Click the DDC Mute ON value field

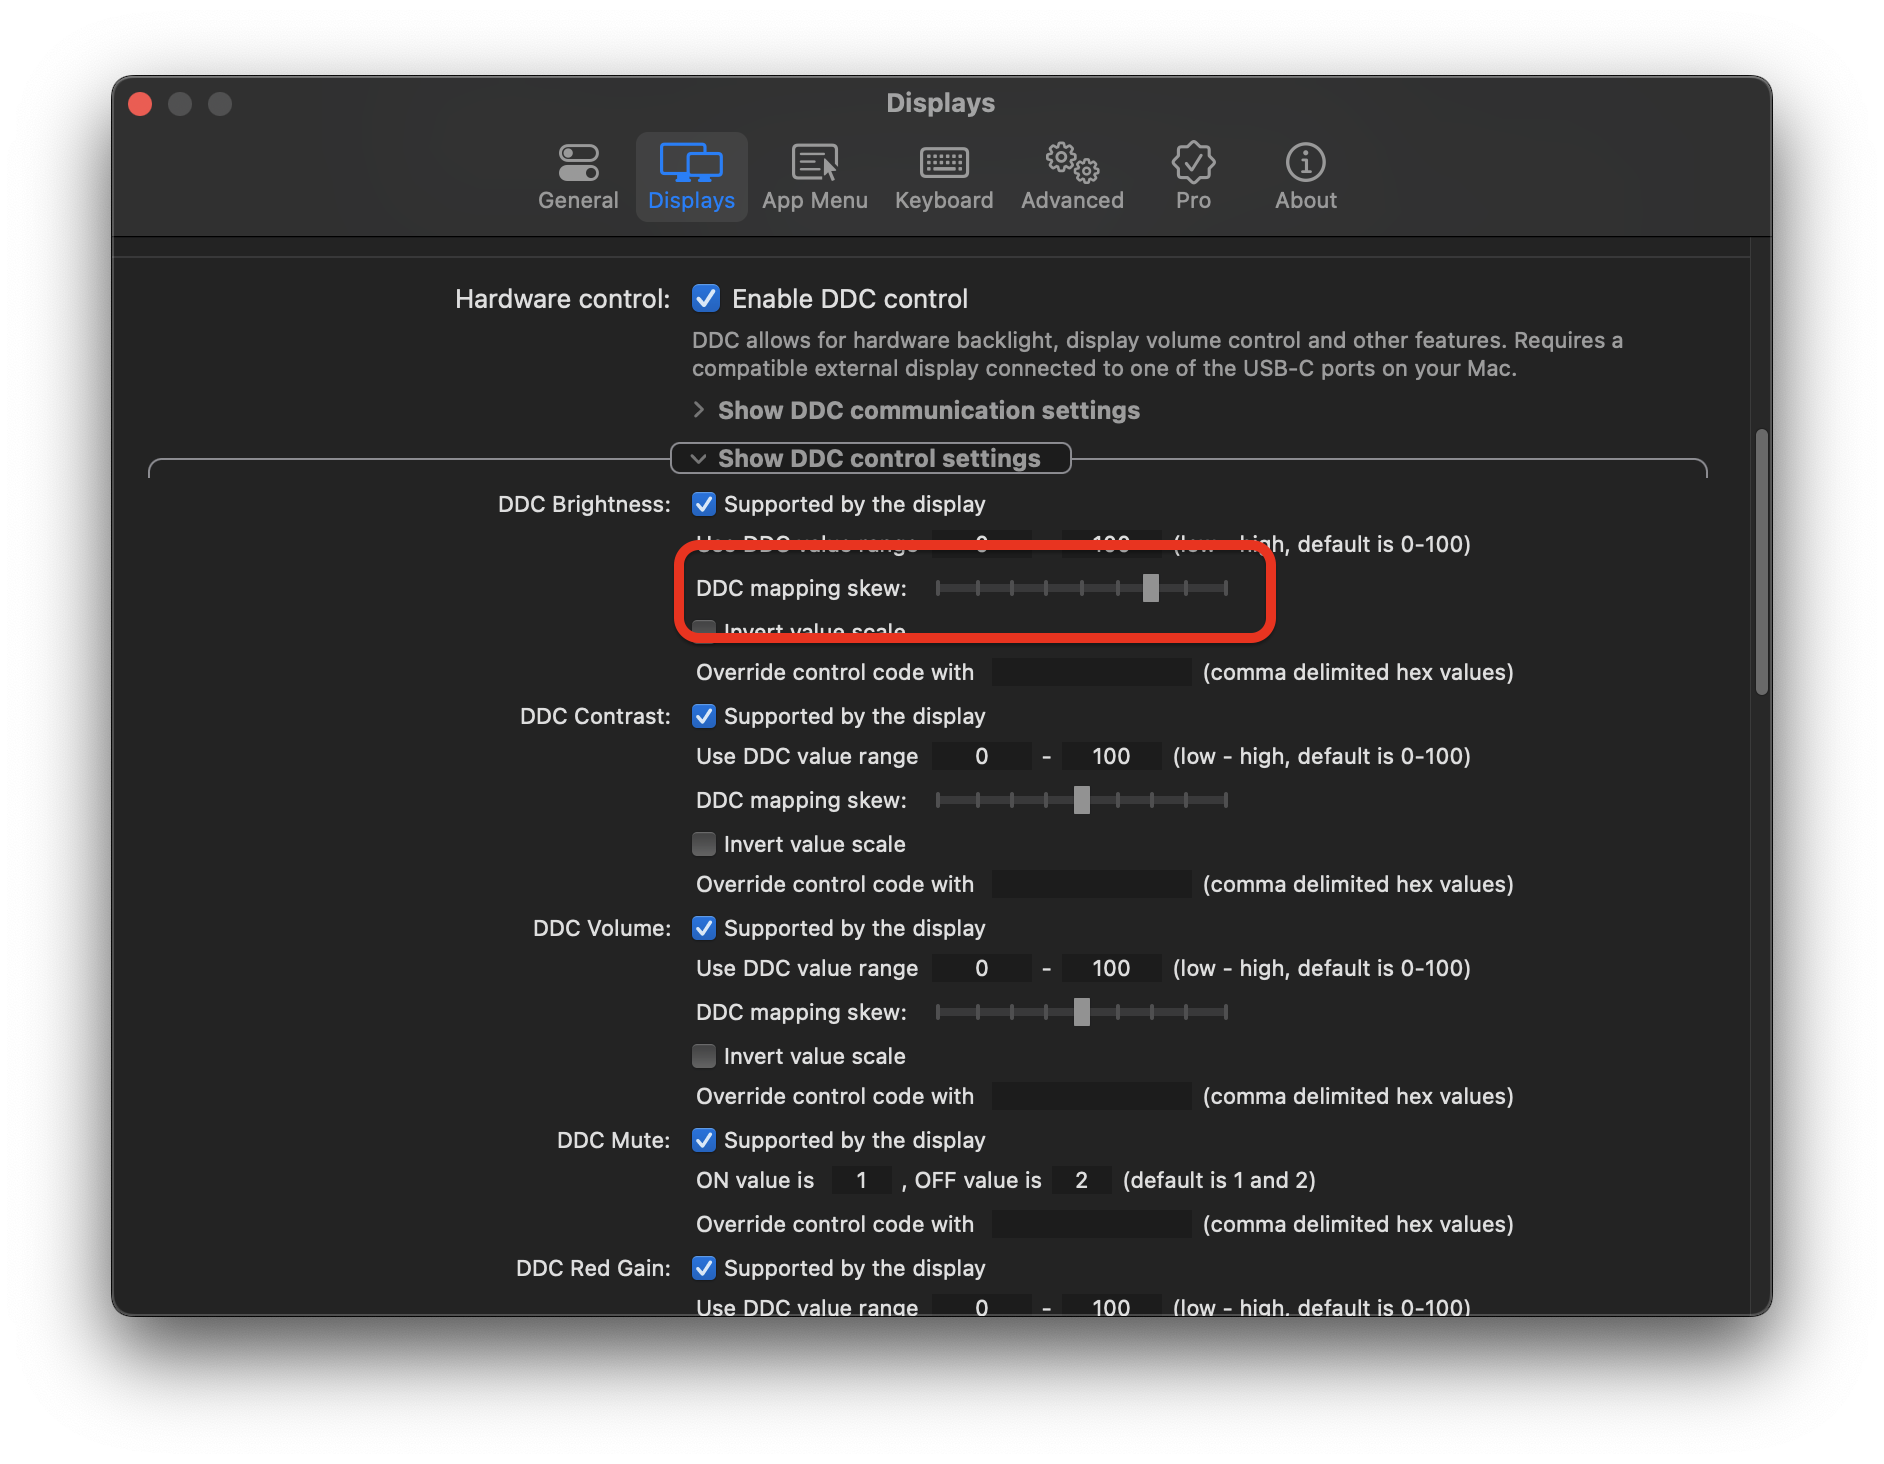(860, 1180)
